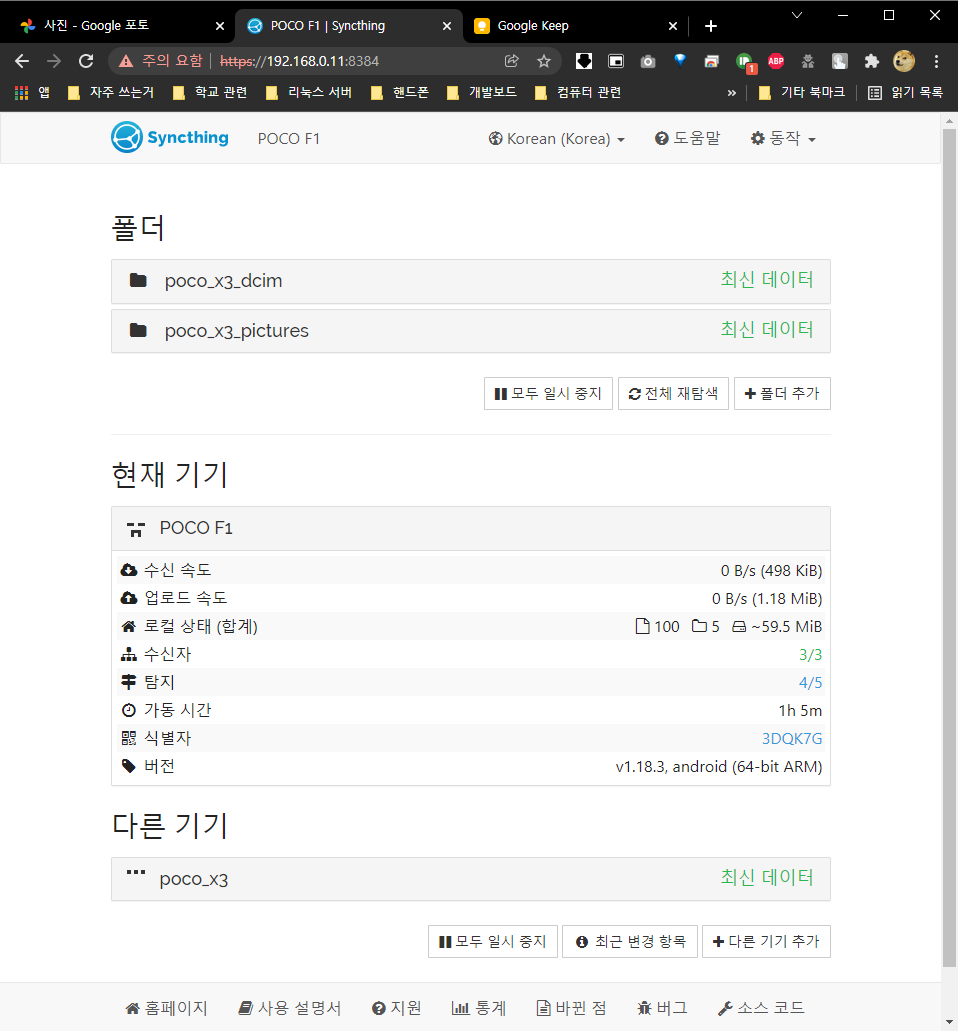Open the 자주 쓰는거 bookmark folder
The image size is (958, 1031).
(x=111, y=93)
